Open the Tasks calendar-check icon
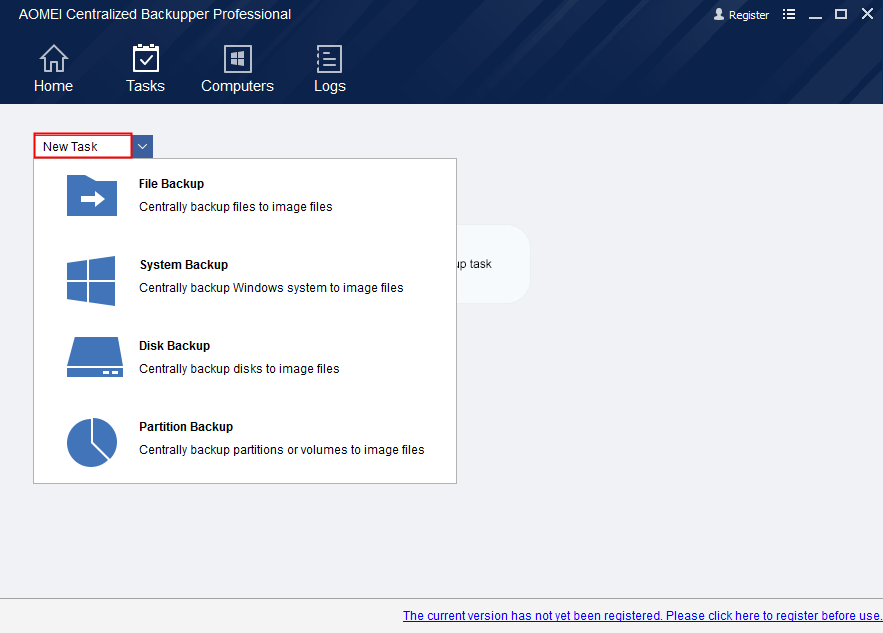The height and width of the screenshot is (633, 883). click(x=145, y=58)
